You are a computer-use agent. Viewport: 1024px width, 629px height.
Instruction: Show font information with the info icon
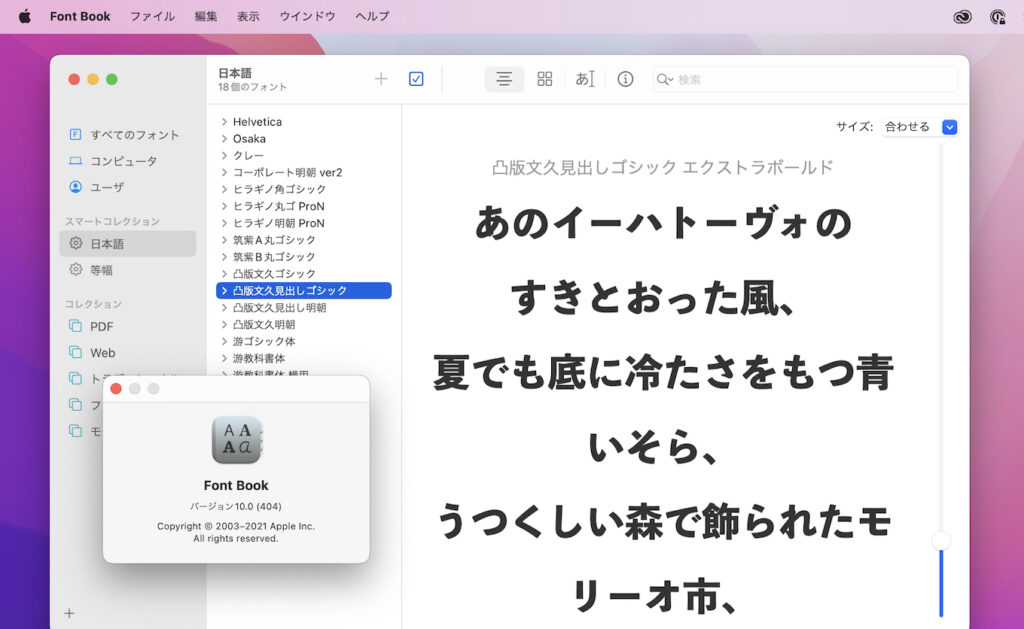pyautogui.click(x=625, y=79)
